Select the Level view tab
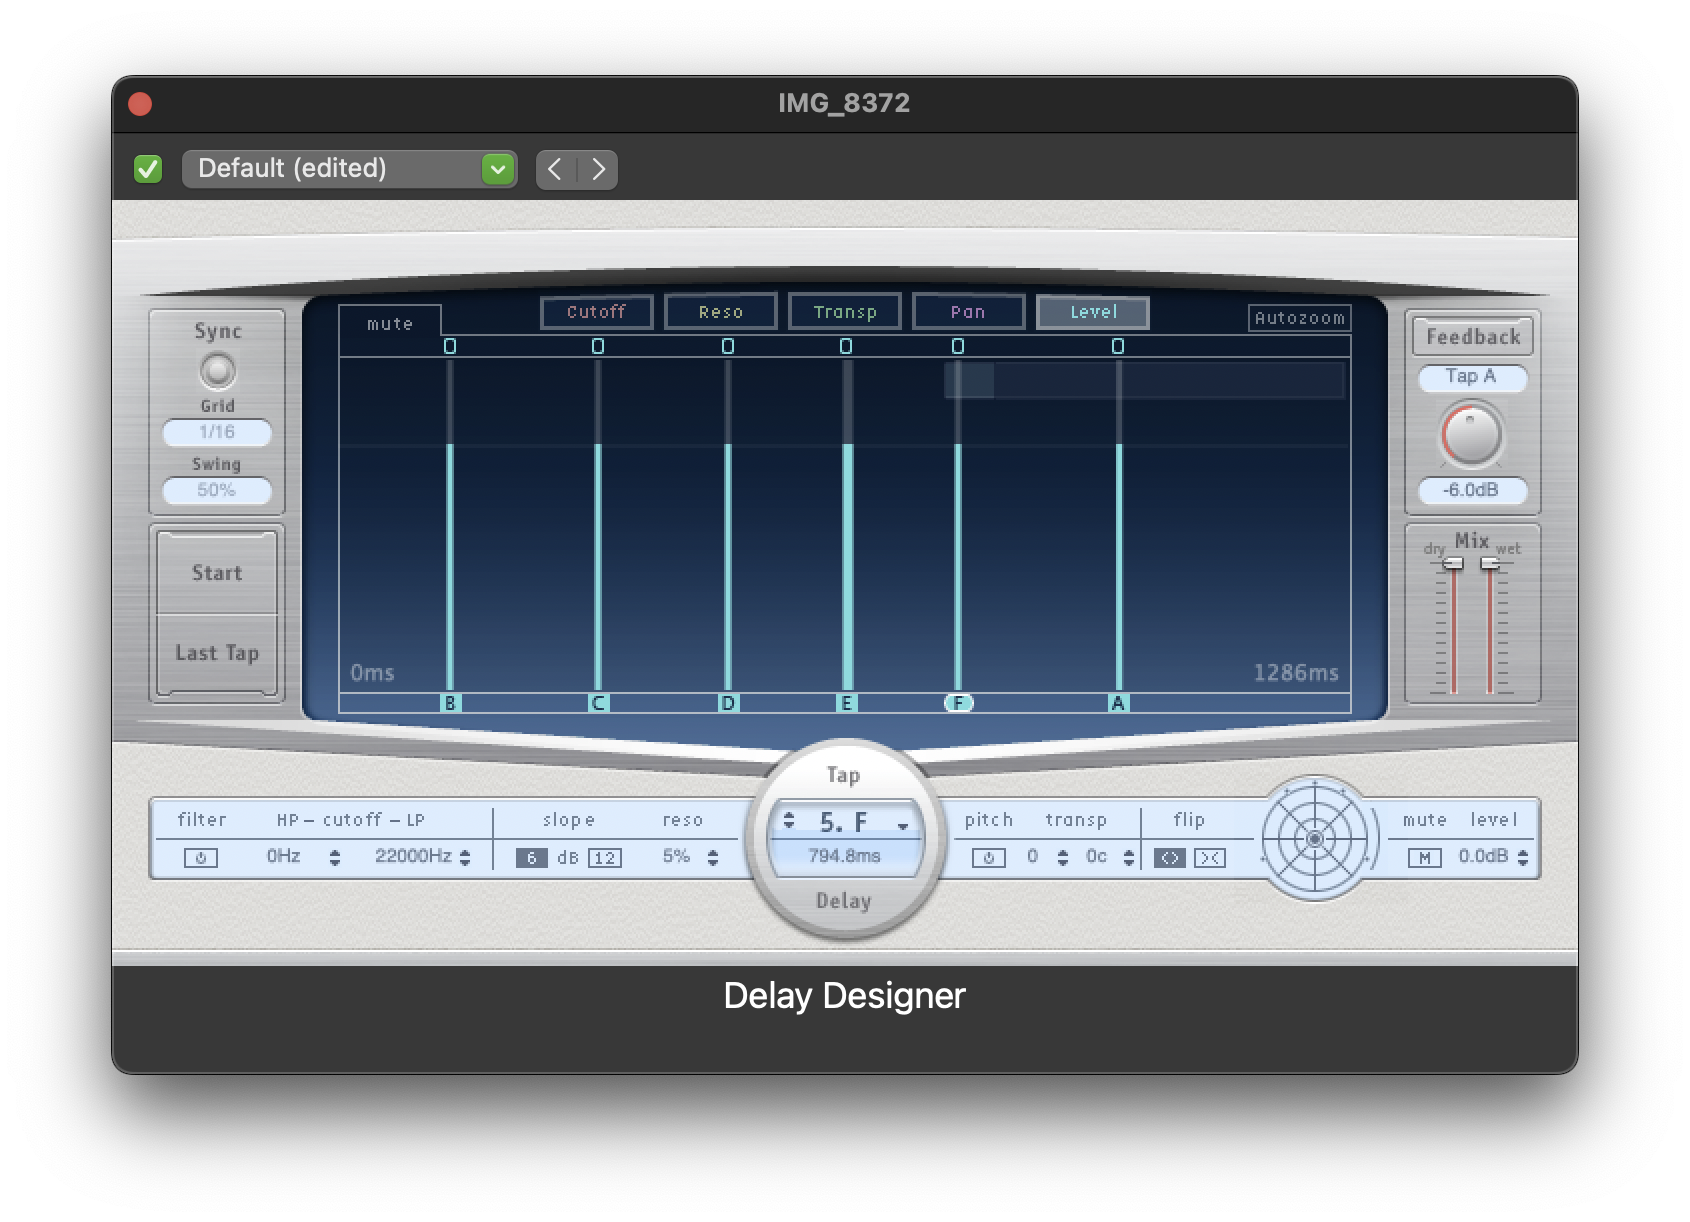Screen dimensions: 1690x1222 click(1093, 312)
